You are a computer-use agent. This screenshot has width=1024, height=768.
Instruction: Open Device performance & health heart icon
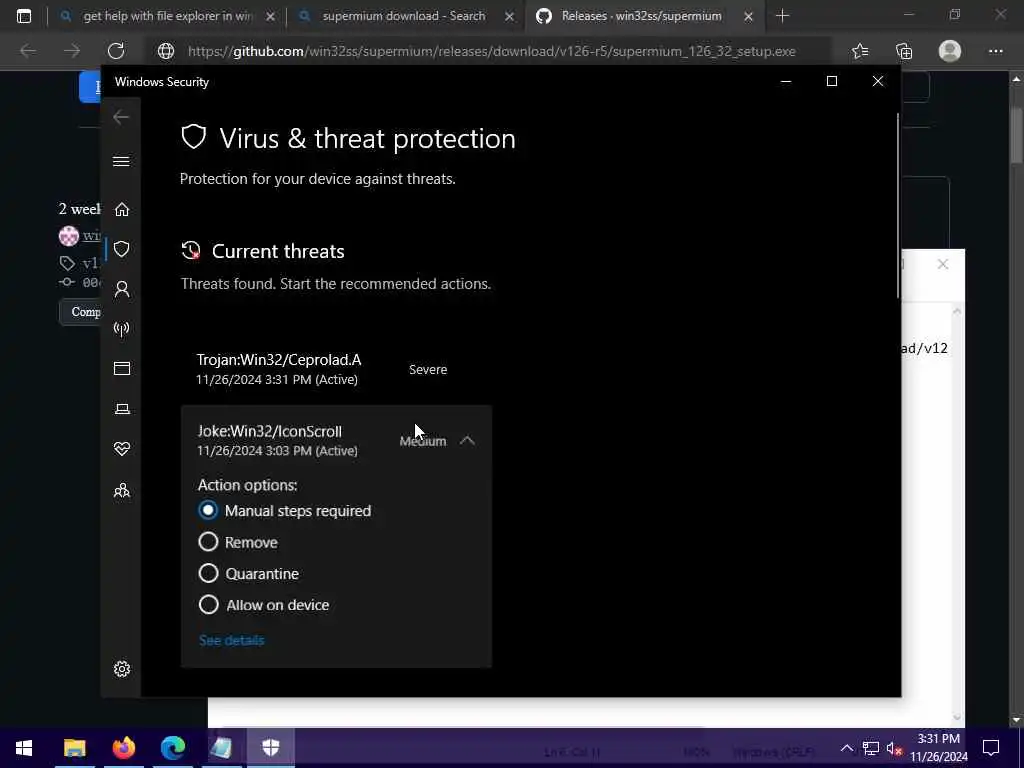[x=121, y=449]
